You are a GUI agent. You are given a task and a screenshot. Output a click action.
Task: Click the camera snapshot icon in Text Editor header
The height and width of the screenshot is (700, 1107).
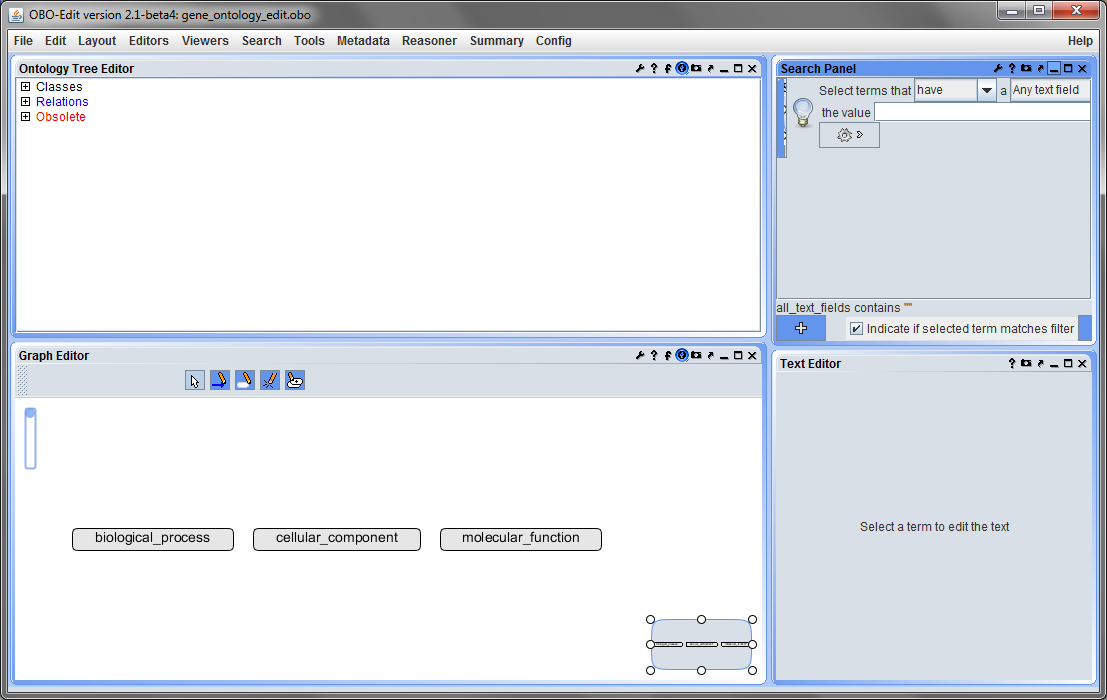pyautogui.click(x=1026, y=363)
